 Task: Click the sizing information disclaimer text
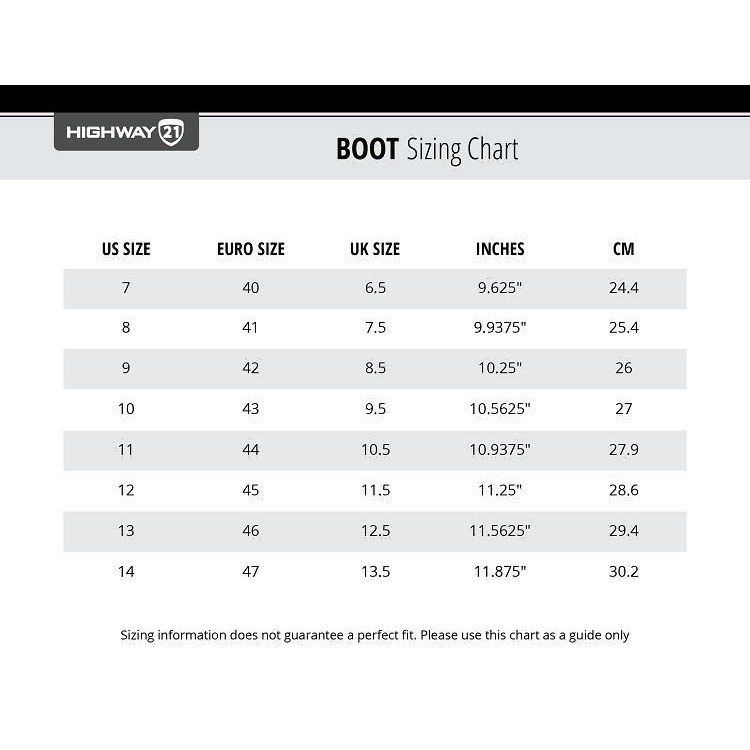click(x=375, y=635)
